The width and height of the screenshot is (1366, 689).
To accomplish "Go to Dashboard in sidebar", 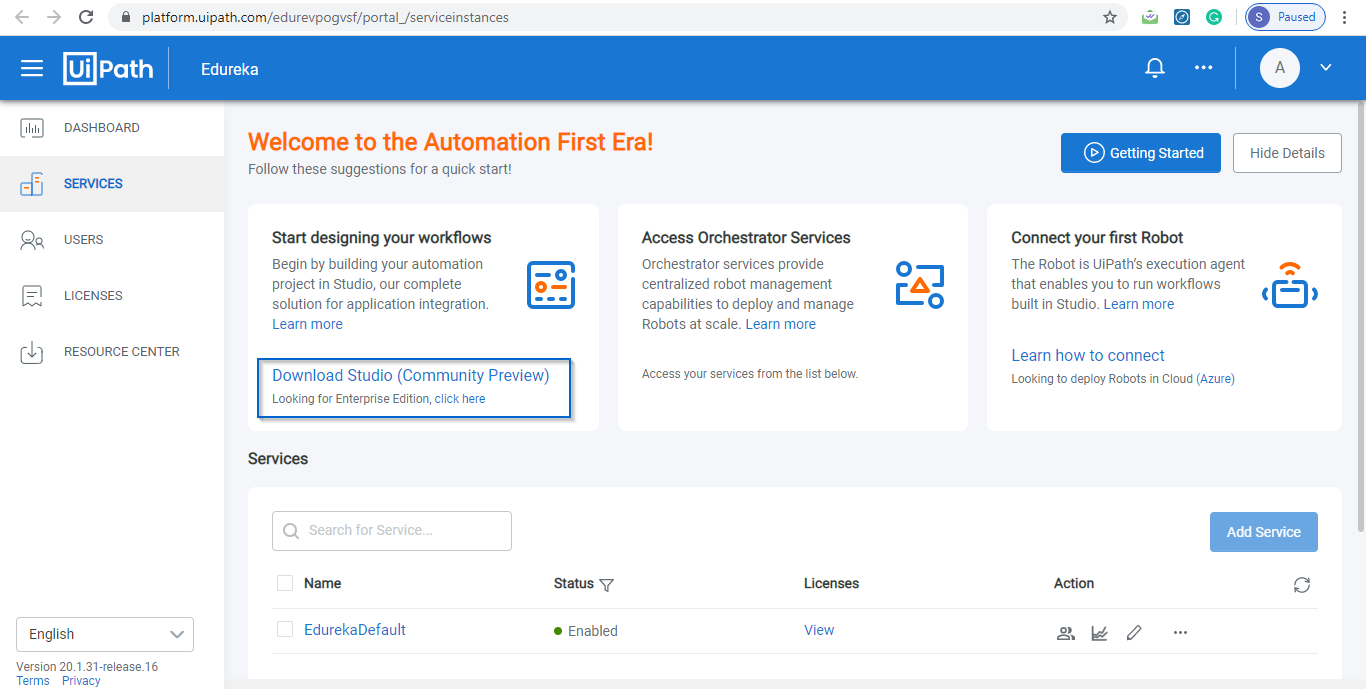I will click(x=112, y=128).
